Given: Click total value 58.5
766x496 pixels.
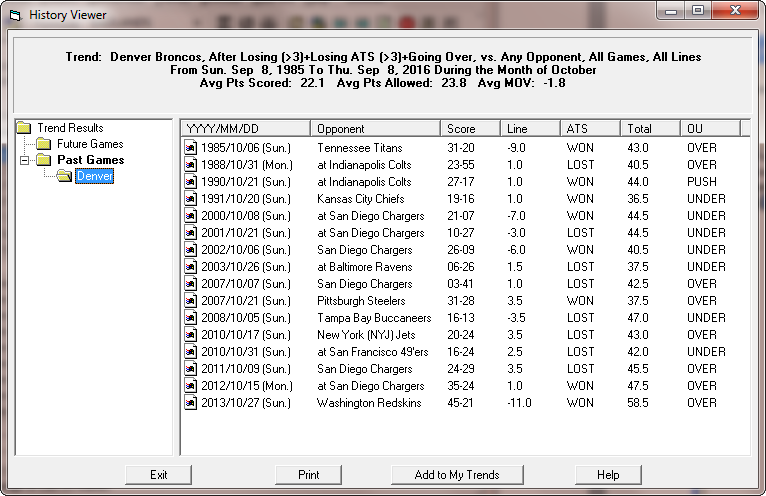Looking at the screenshot, I should click(x=638, y=403).
